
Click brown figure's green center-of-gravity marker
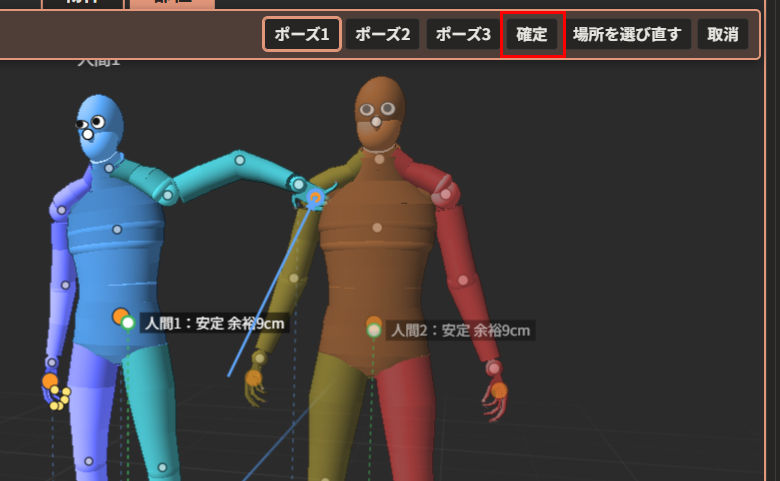point(374,330)
